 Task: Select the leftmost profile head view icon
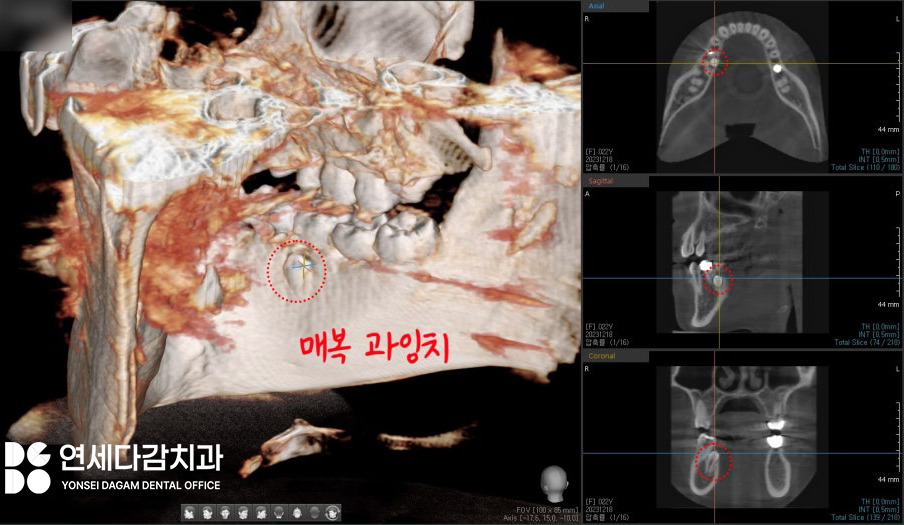click(x=189, y=512)
